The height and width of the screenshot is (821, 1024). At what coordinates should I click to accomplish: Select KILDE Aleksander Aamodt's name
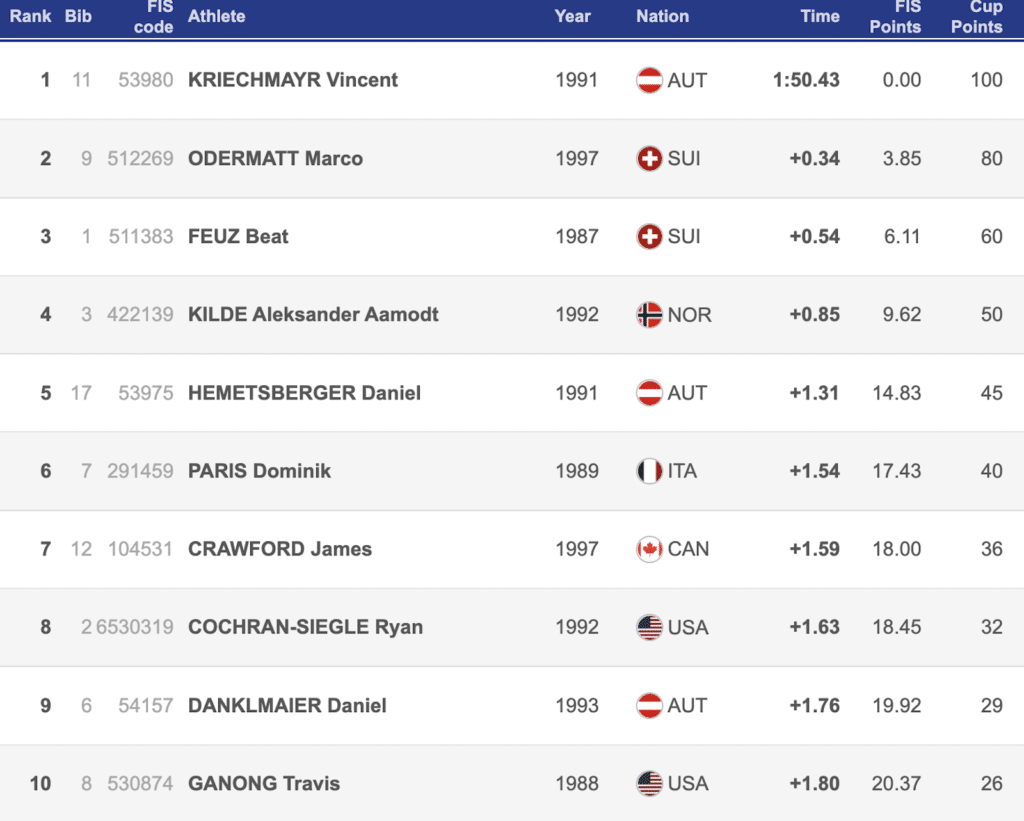(313, 314)
